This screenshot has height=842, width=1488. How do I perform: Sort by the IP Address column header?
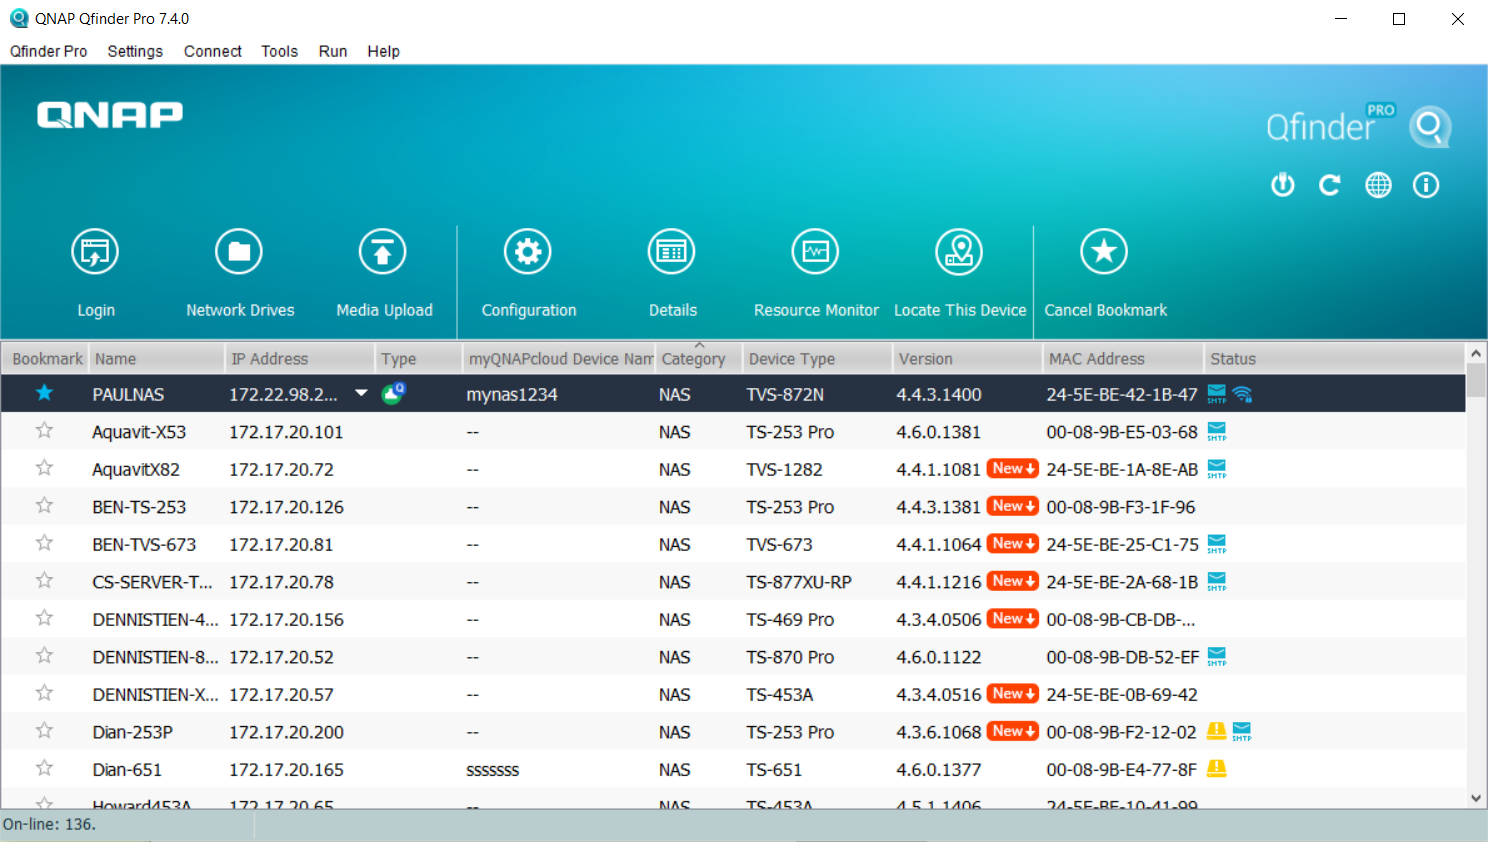tap(300, 358)
